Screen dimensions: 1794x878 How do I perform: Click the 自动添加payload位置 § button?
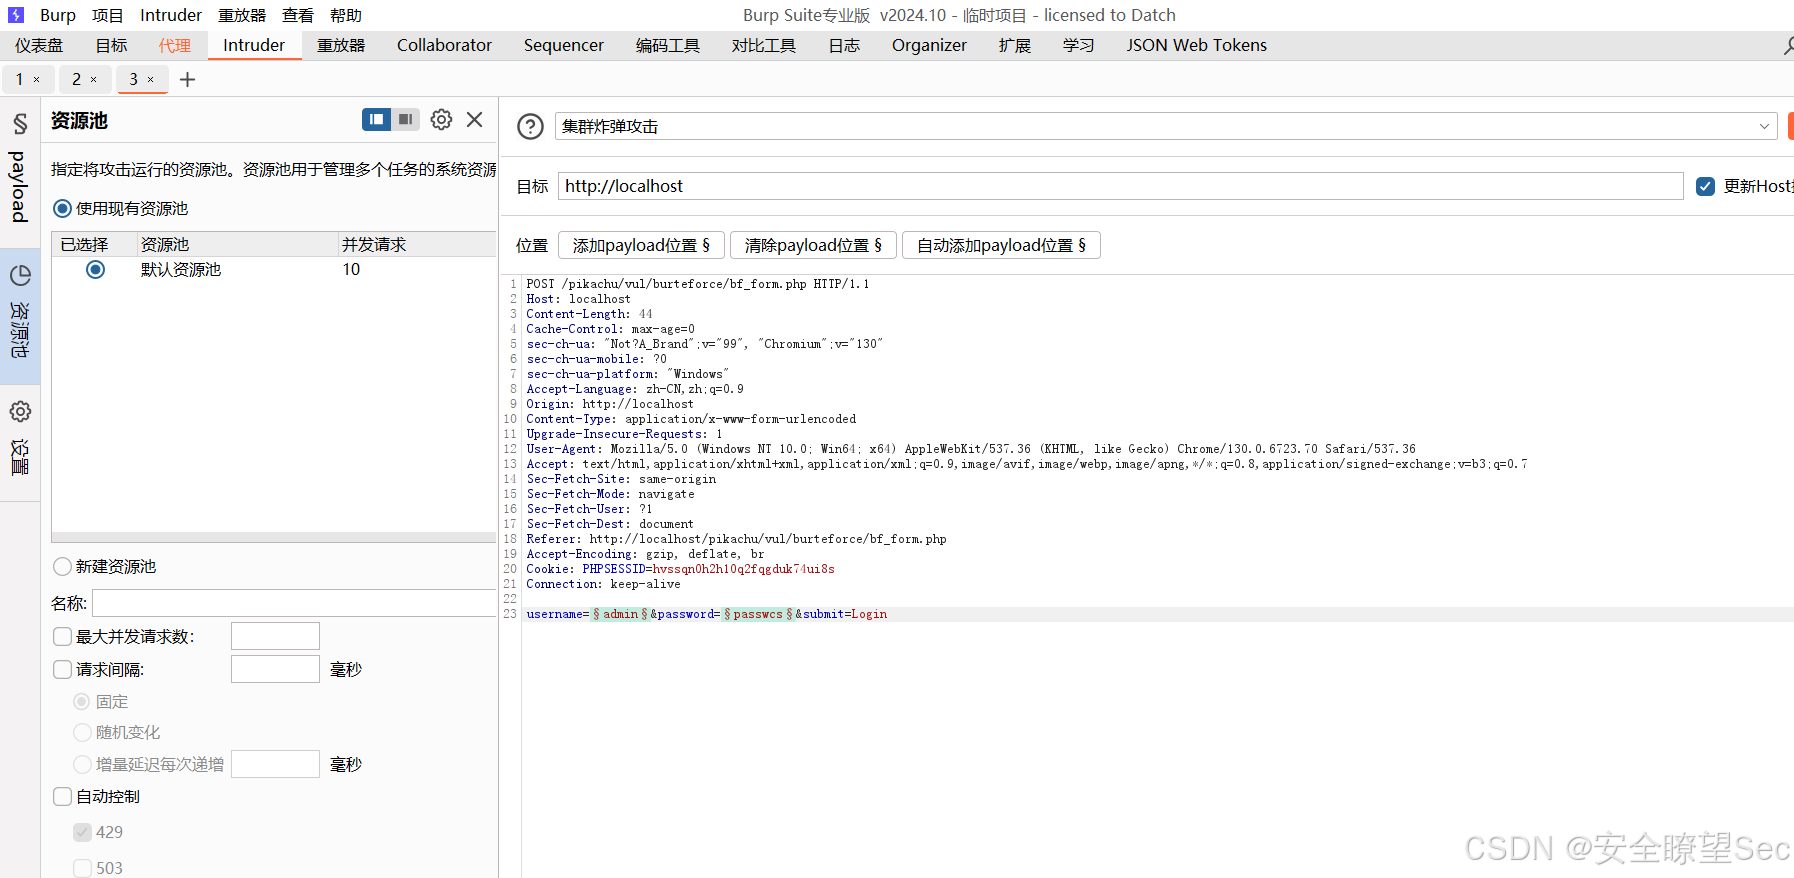click(x=1001, y=246)
